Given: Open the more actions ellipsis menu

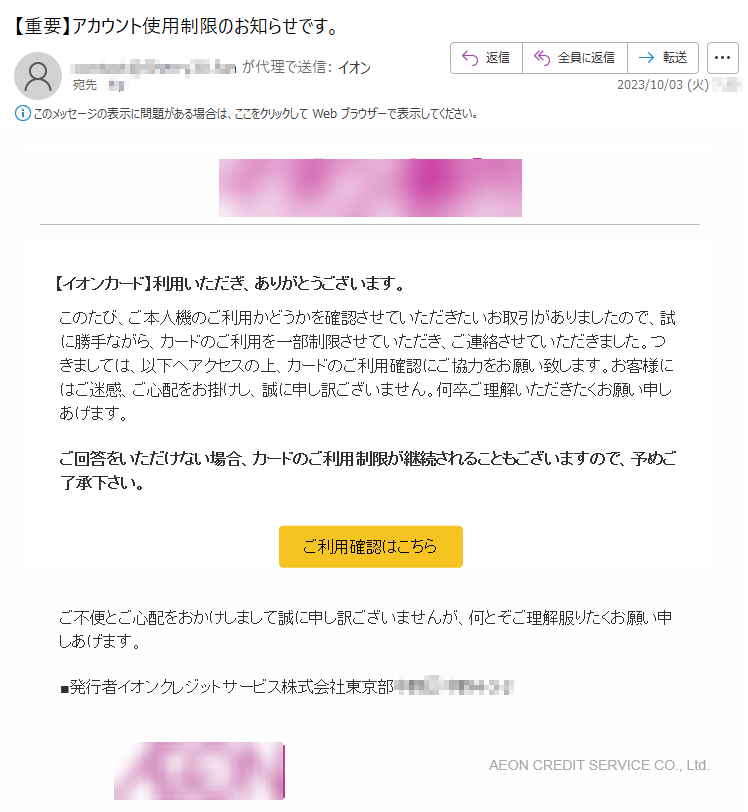Looking at the screenshot, I should 723,58.
